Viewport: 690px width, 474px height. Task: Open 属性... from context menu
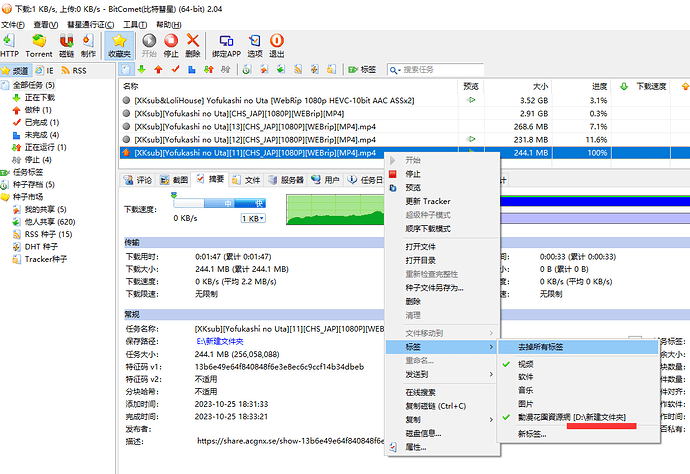coord(415,447)
